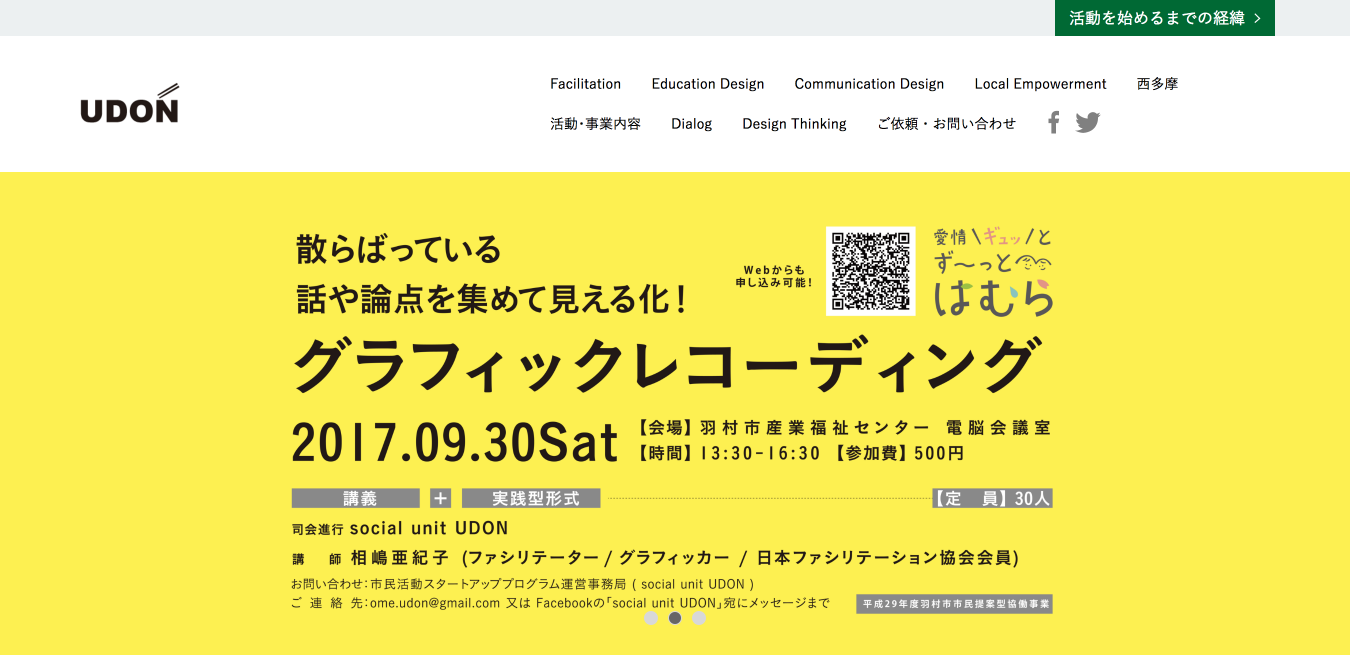Viewport: 1350px width, 655px height.
Task: Select the third carousel dot
Action: coord(699,618)
